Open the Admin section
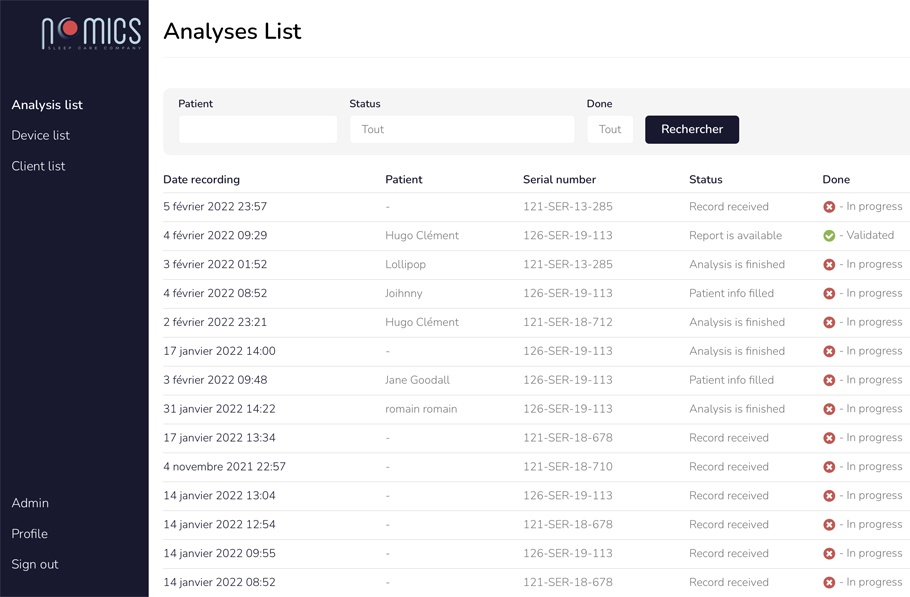The image size is (910, 597). click(30, 503)
